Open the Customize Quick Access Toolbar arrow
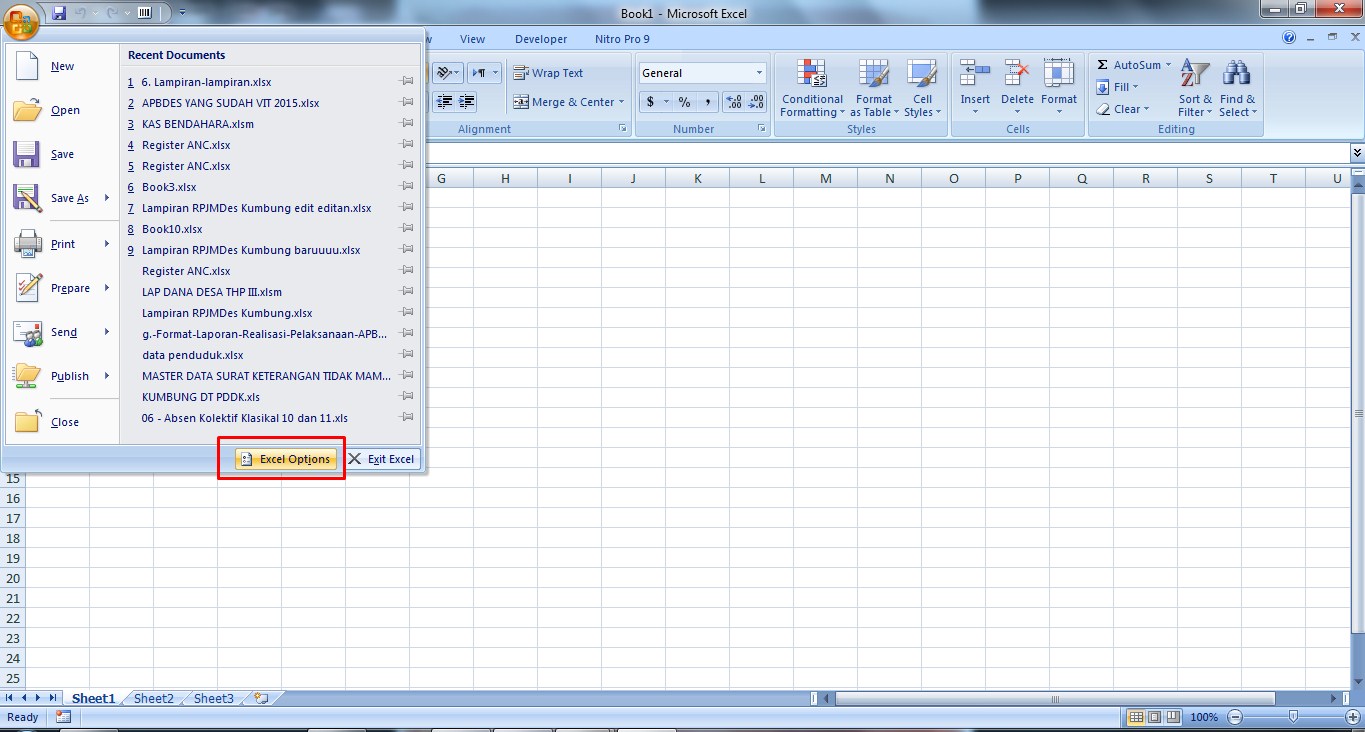 coord(182,13)
